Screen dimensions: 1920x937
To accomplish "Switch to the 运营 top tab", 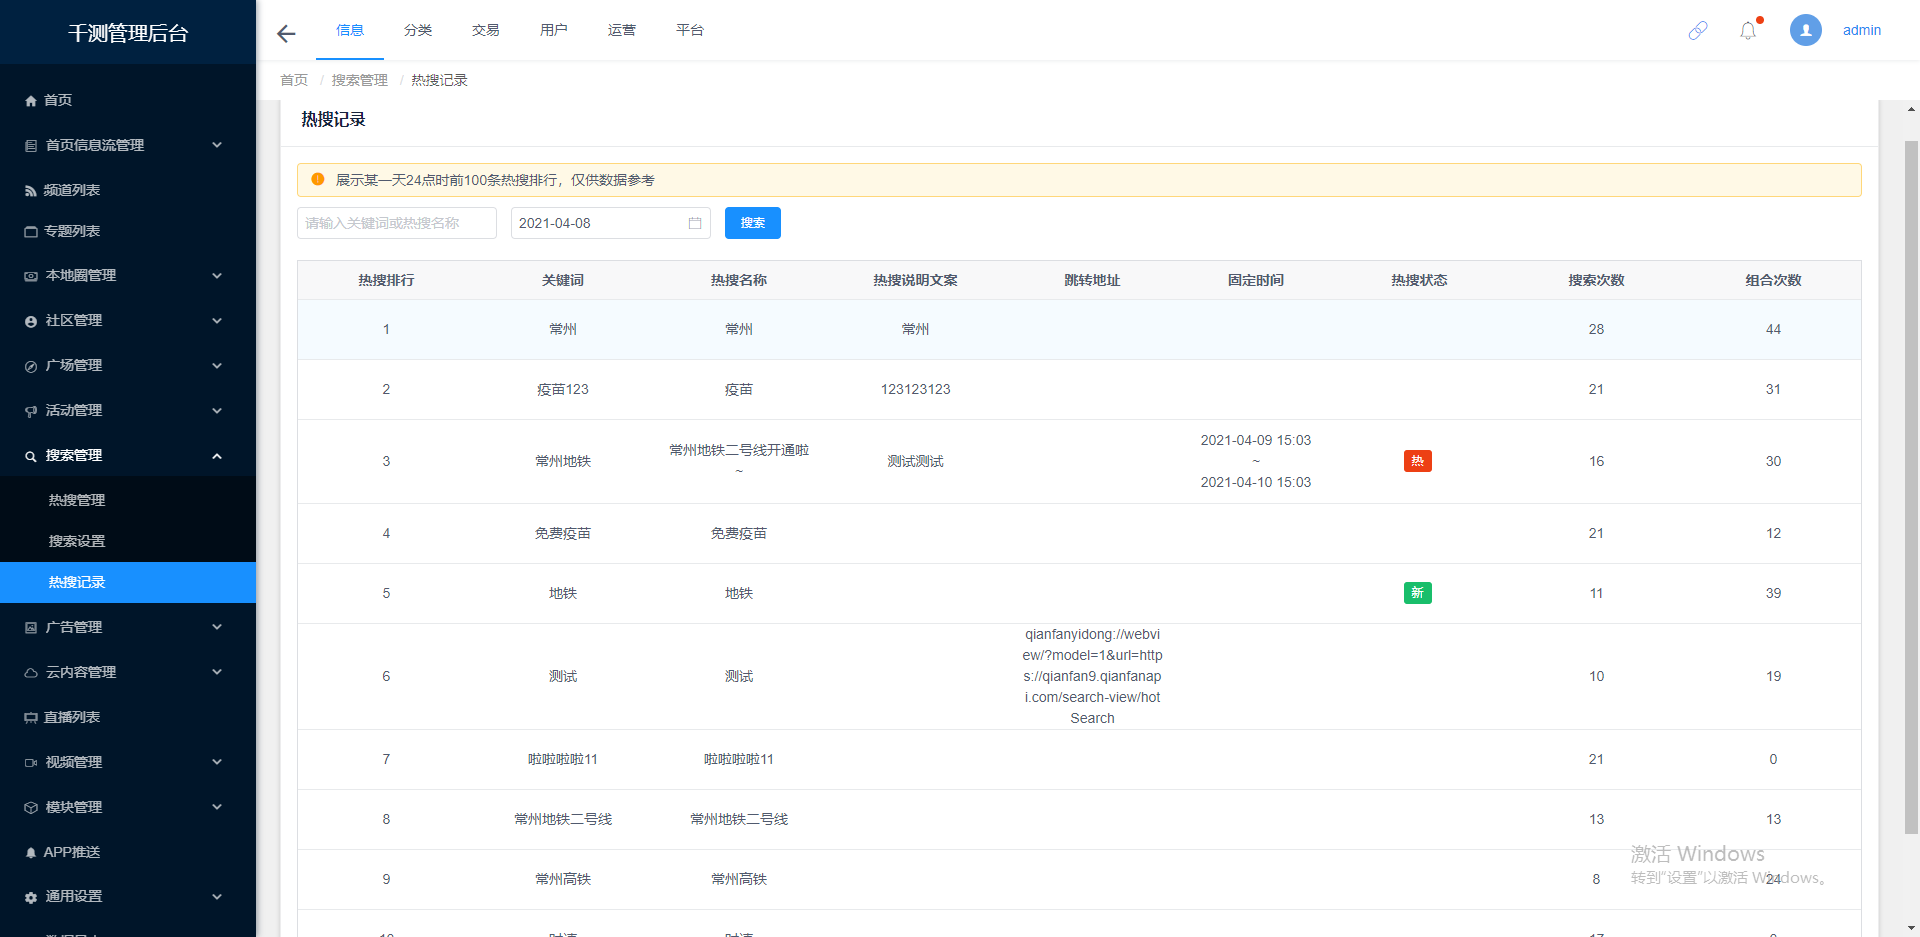I will coord(622,30).
